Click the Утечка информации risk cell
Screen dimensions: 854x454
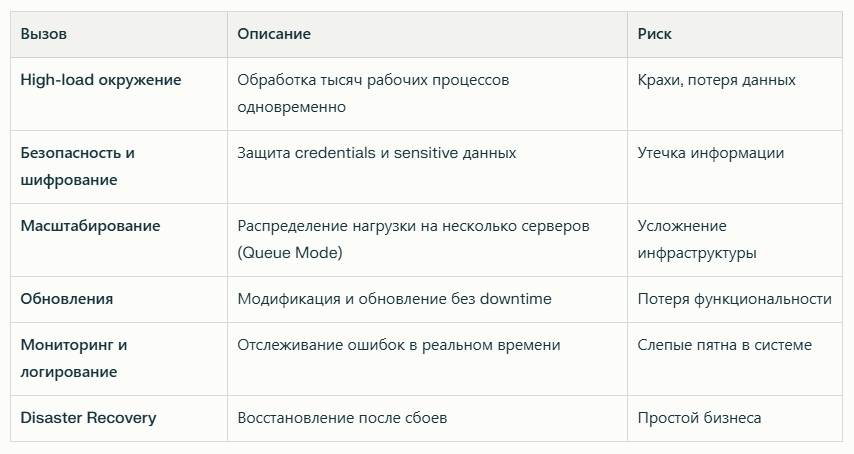(735, 167)
